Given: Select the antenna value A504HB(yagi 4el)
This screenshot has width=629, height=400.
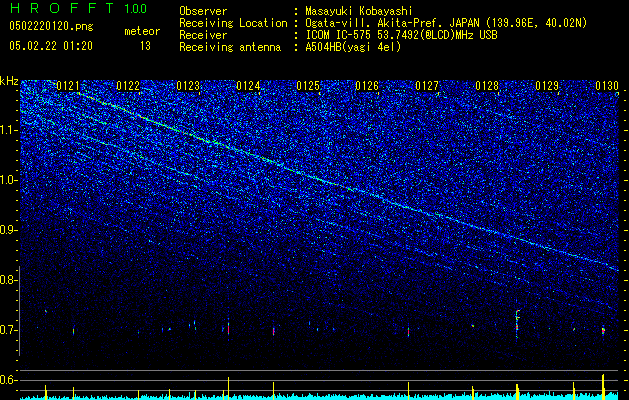Looking at the screenshot, I should (353, 47).
